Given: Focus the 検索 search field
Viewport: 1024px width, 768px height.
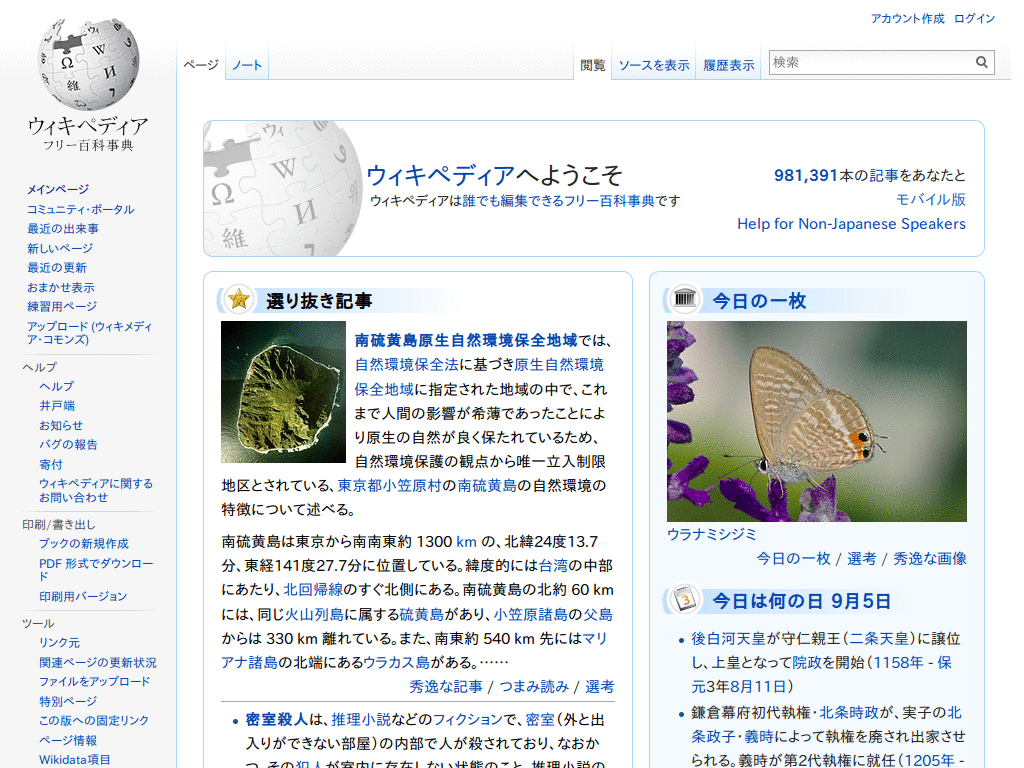Looking at the screenshot, I should [x=872, y=62].
